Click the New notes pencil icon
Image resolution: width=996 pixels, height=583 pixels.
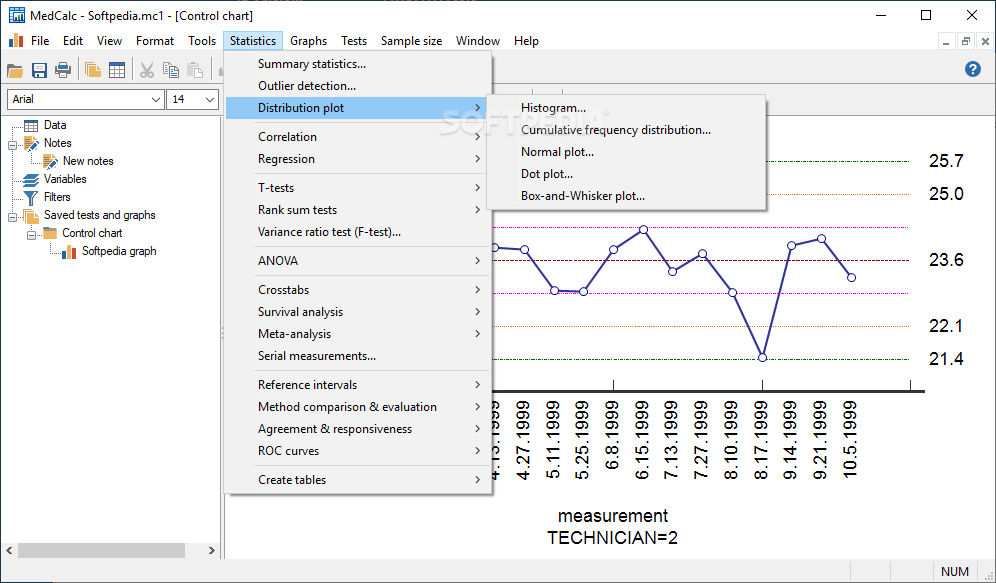pyautogui.click(x=50, y=161)
